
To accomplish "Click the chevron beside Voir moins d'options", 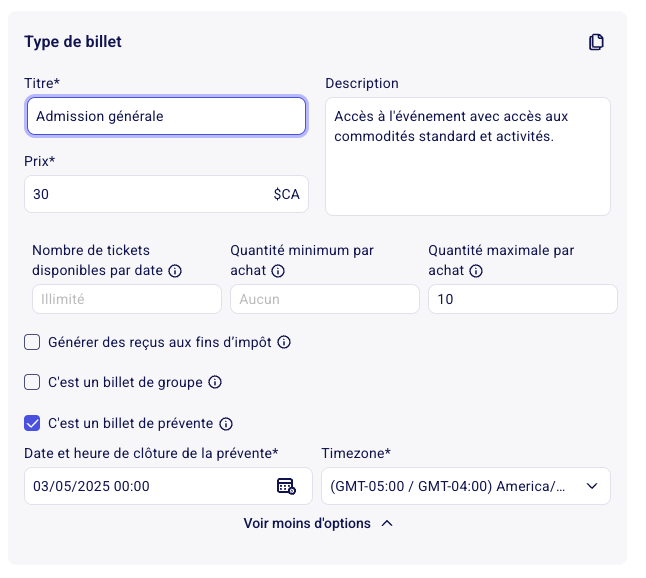I will pyautogui.click(x=387, y=523).
